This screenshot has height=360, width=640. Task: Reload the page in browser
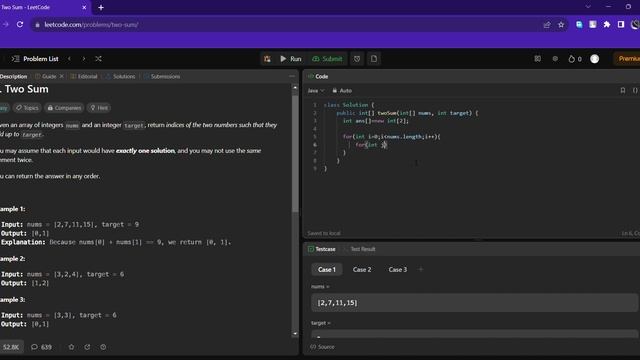(x=20, y=24)
